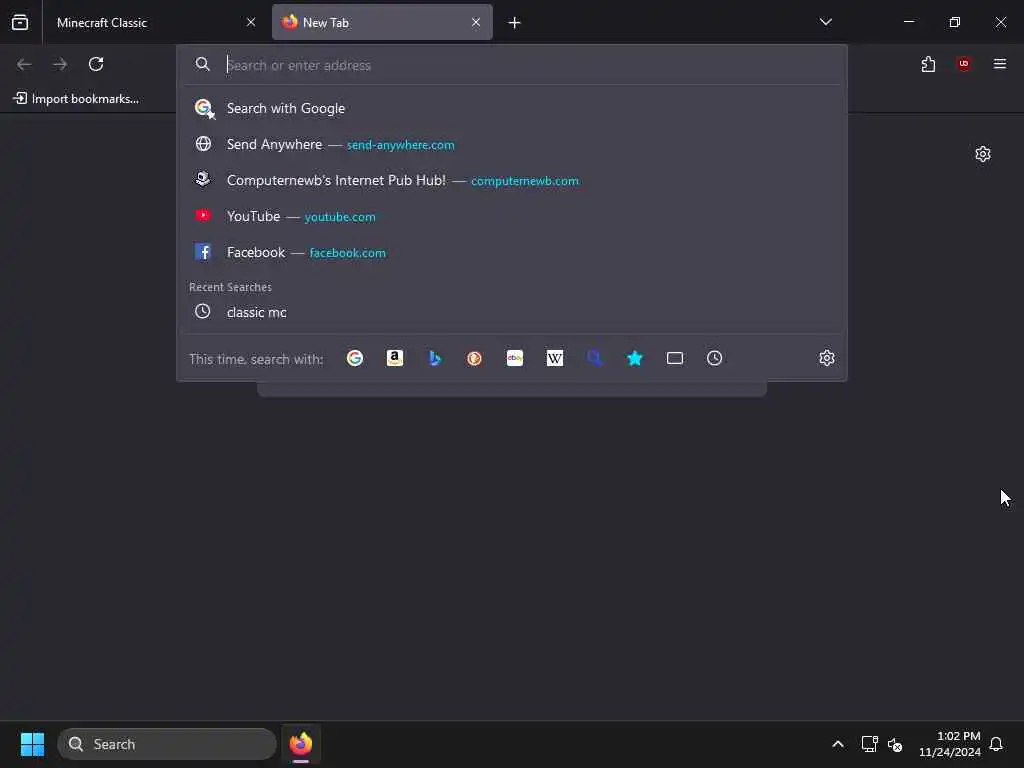Click the Firefox icon on the taskbar
This screenshot has height=768, width=1024.
[301, 744]
